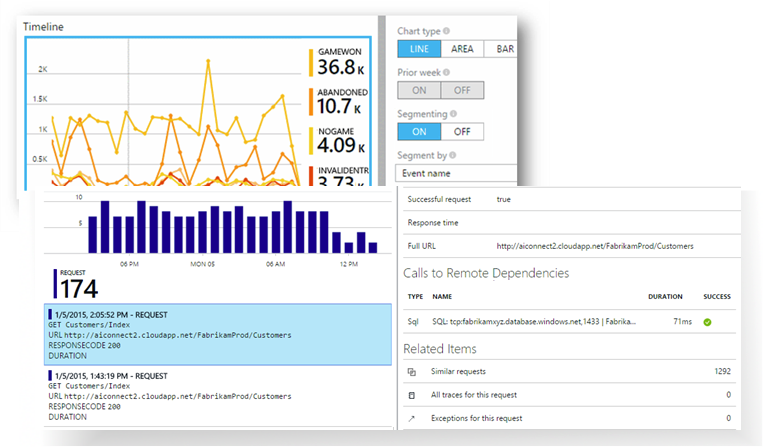Select the LINE chart type
This screenshot has width=763, height=447.
click(x=419, y=49)
